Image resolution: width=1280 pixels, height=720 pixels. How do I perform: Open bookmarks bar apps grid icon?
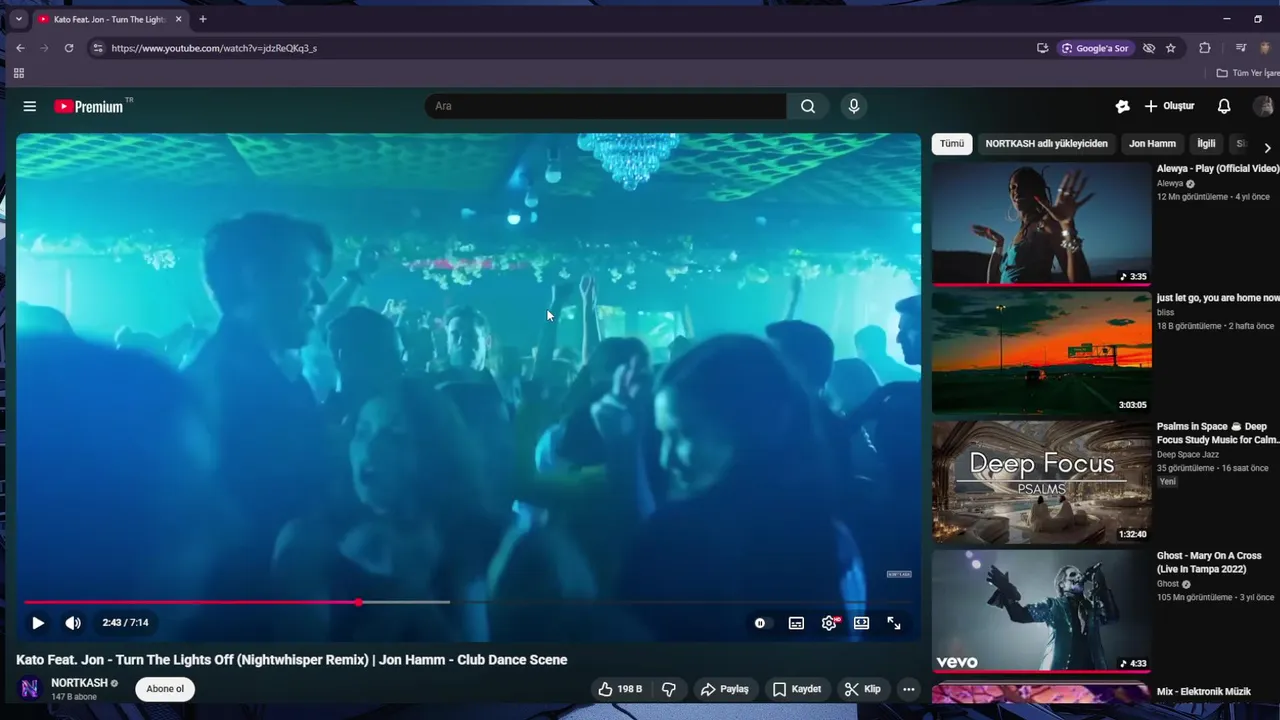(x=19, y=73)
